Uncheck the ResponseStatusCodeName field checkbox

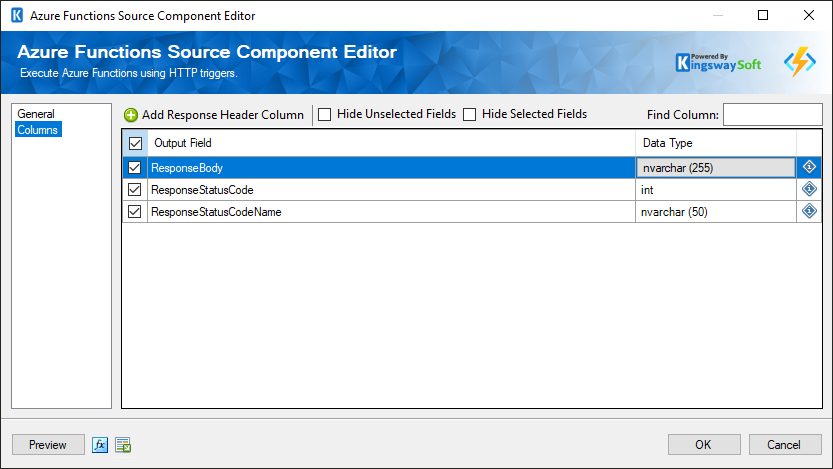click(134, 211)
